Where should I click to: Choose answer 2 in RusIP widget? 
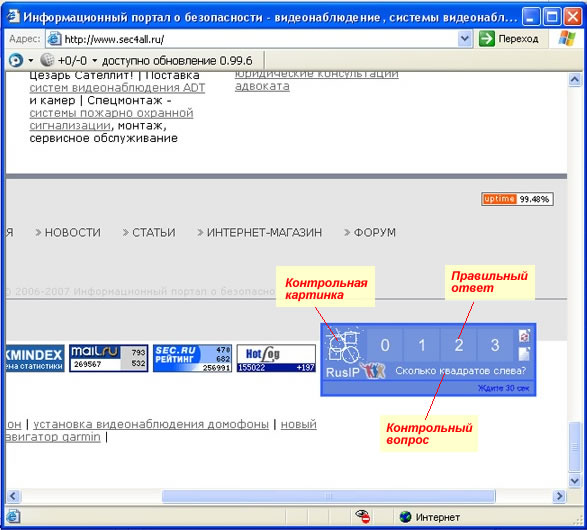point(458,345)
